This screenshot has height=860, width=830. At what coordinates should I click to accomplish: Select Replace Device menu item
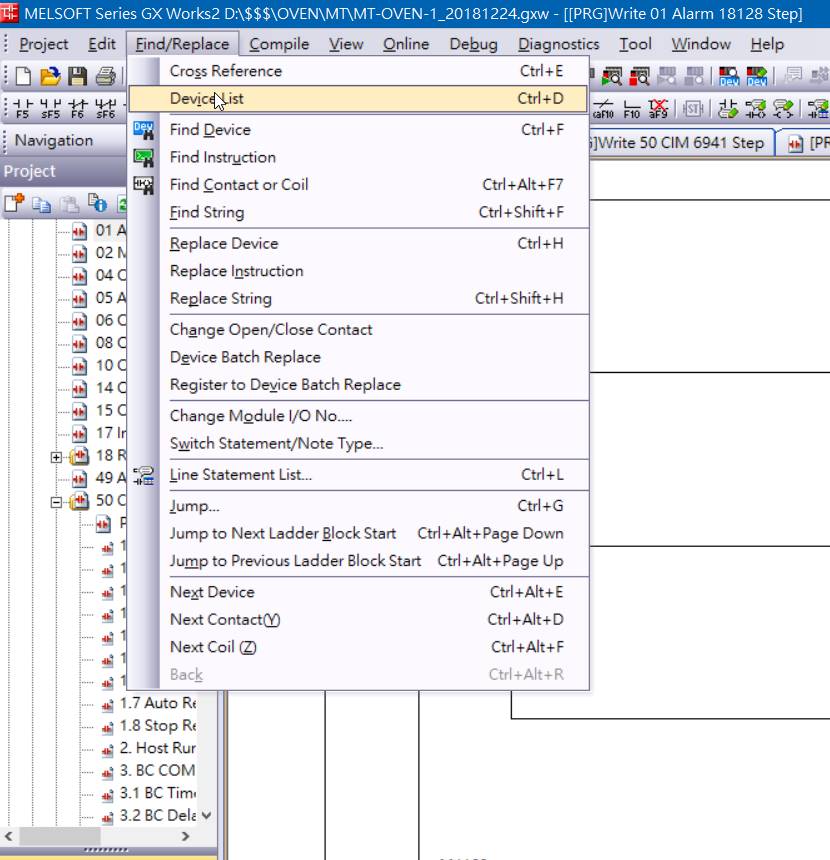click(x=224, y=243)
